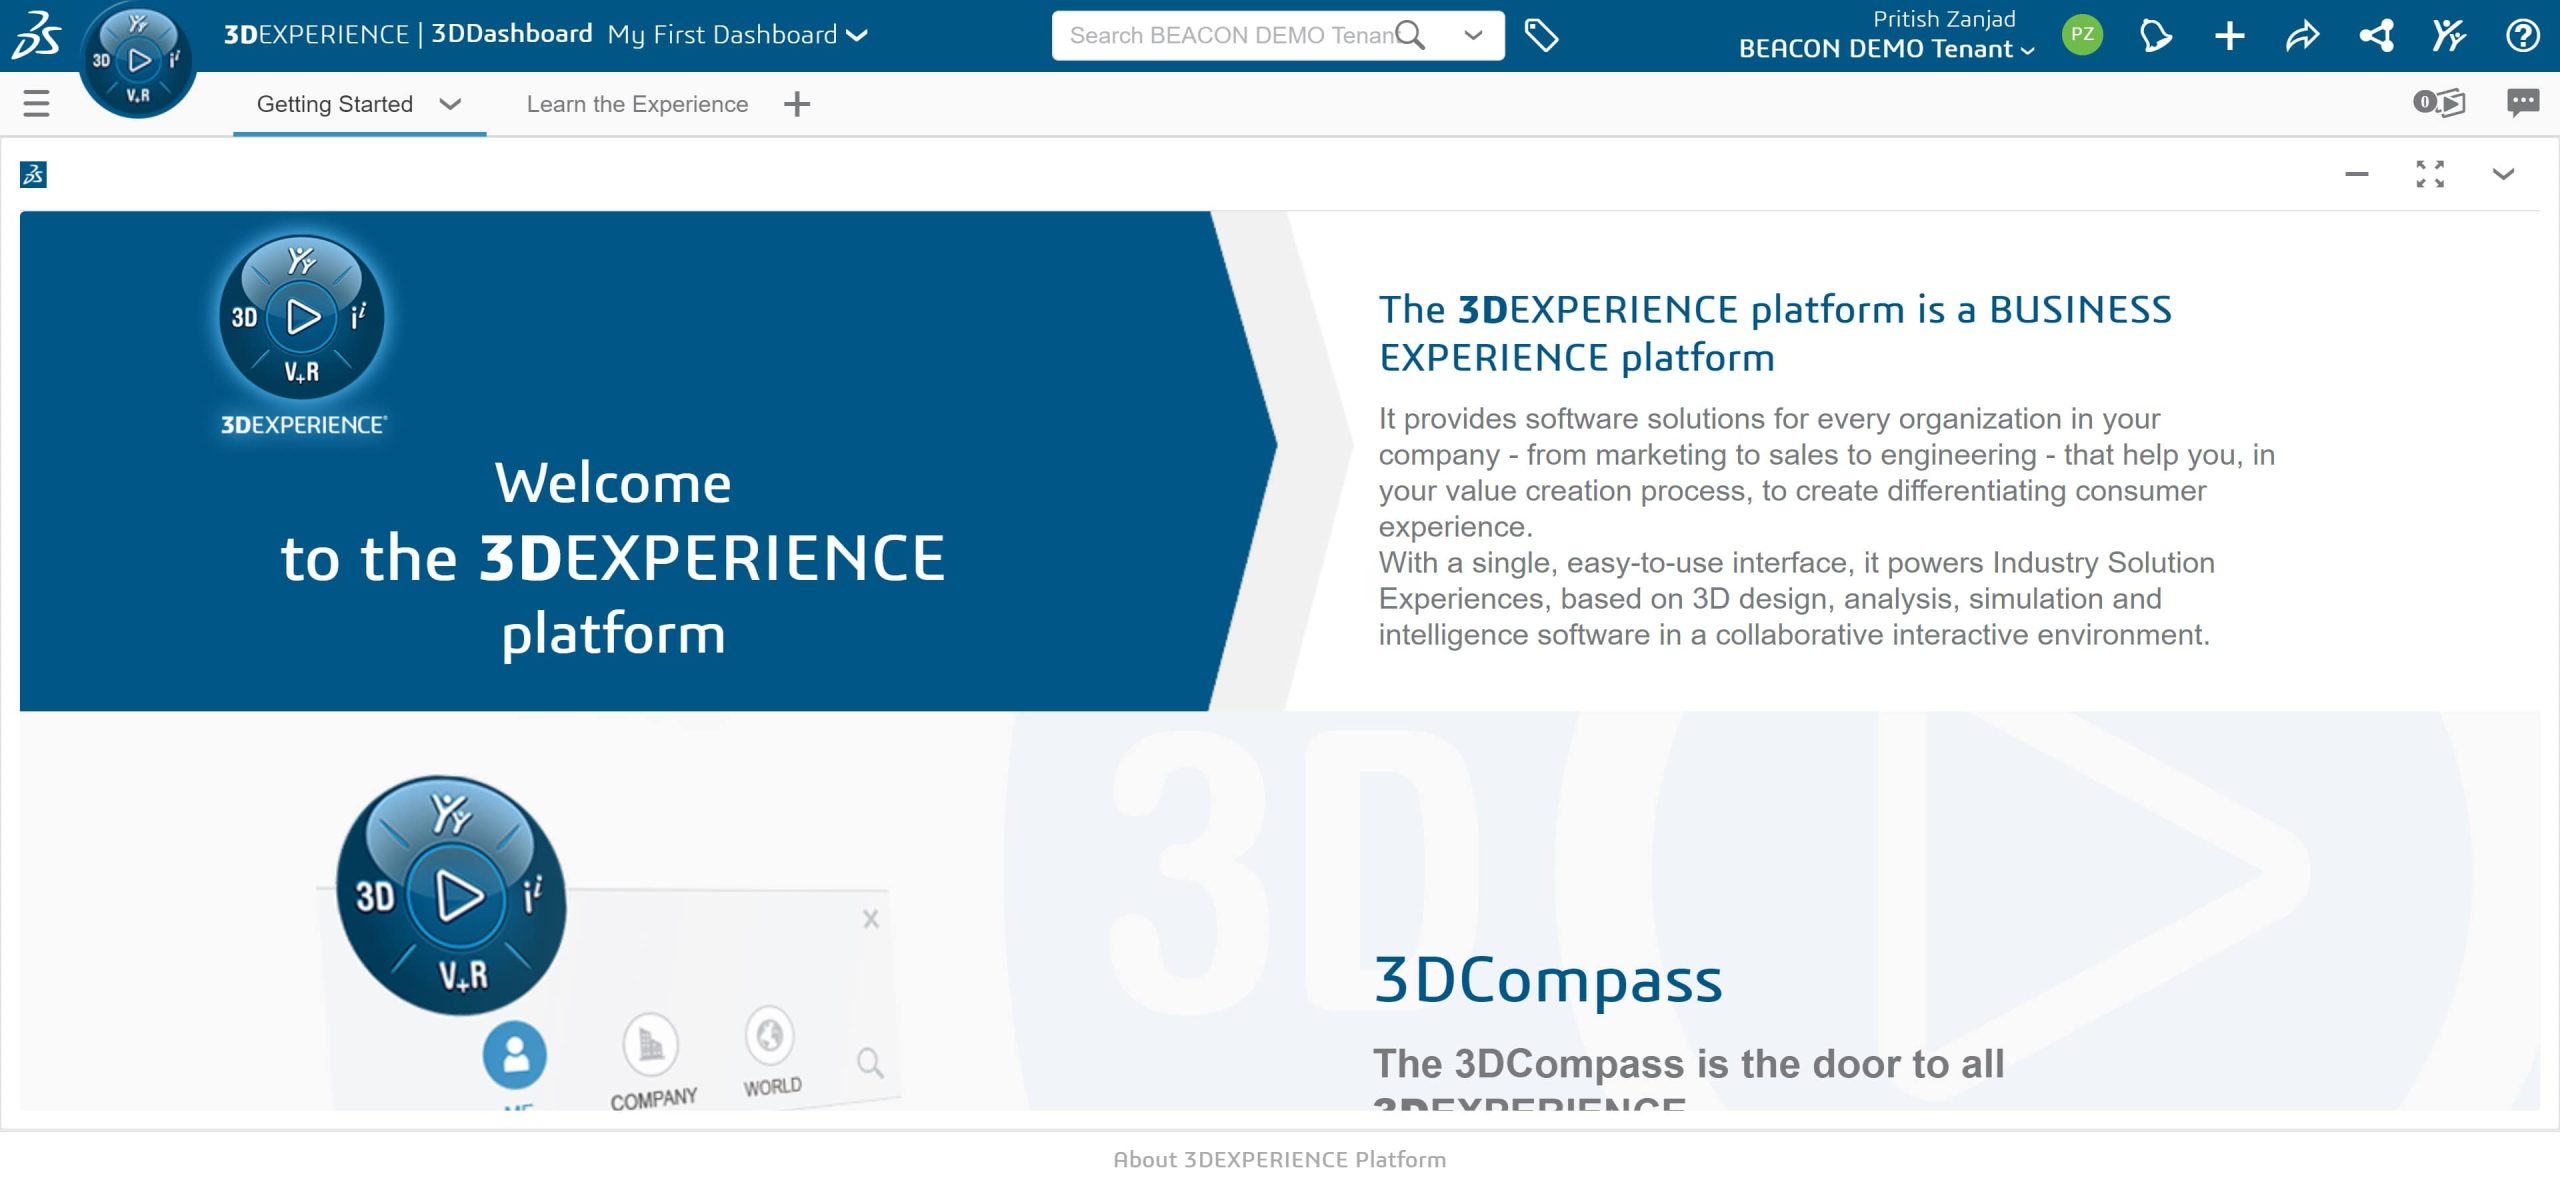Expand the BEACON DEMO Tenant dropdown
The width and height of the screenshot is (2560, 1188).
coord(1886,49)
